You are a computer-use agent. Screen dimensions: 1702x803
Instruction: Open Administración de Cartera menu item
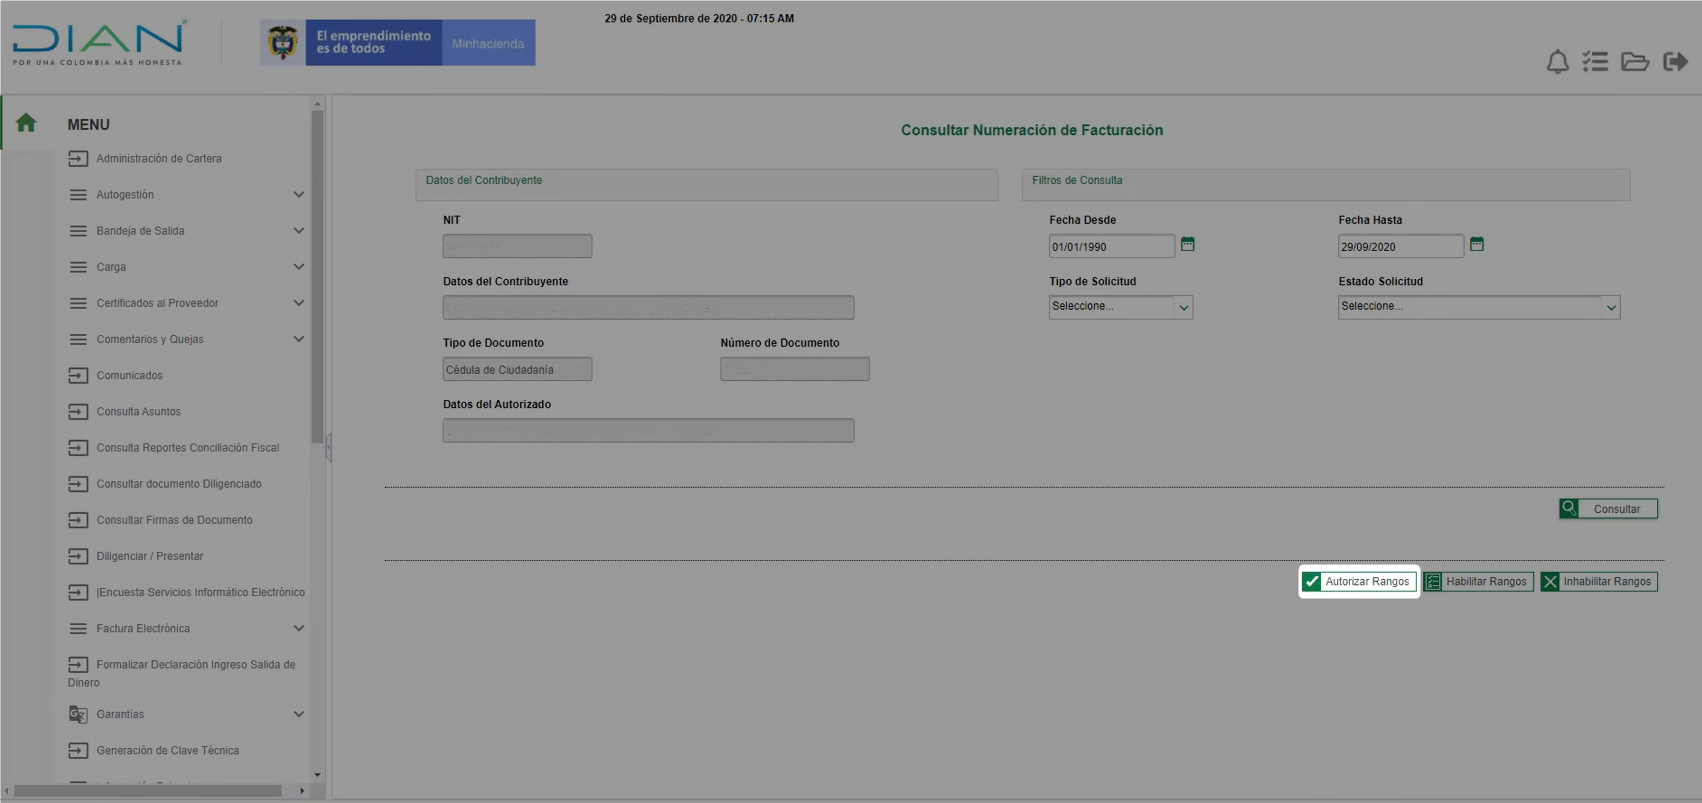[158, 159]
